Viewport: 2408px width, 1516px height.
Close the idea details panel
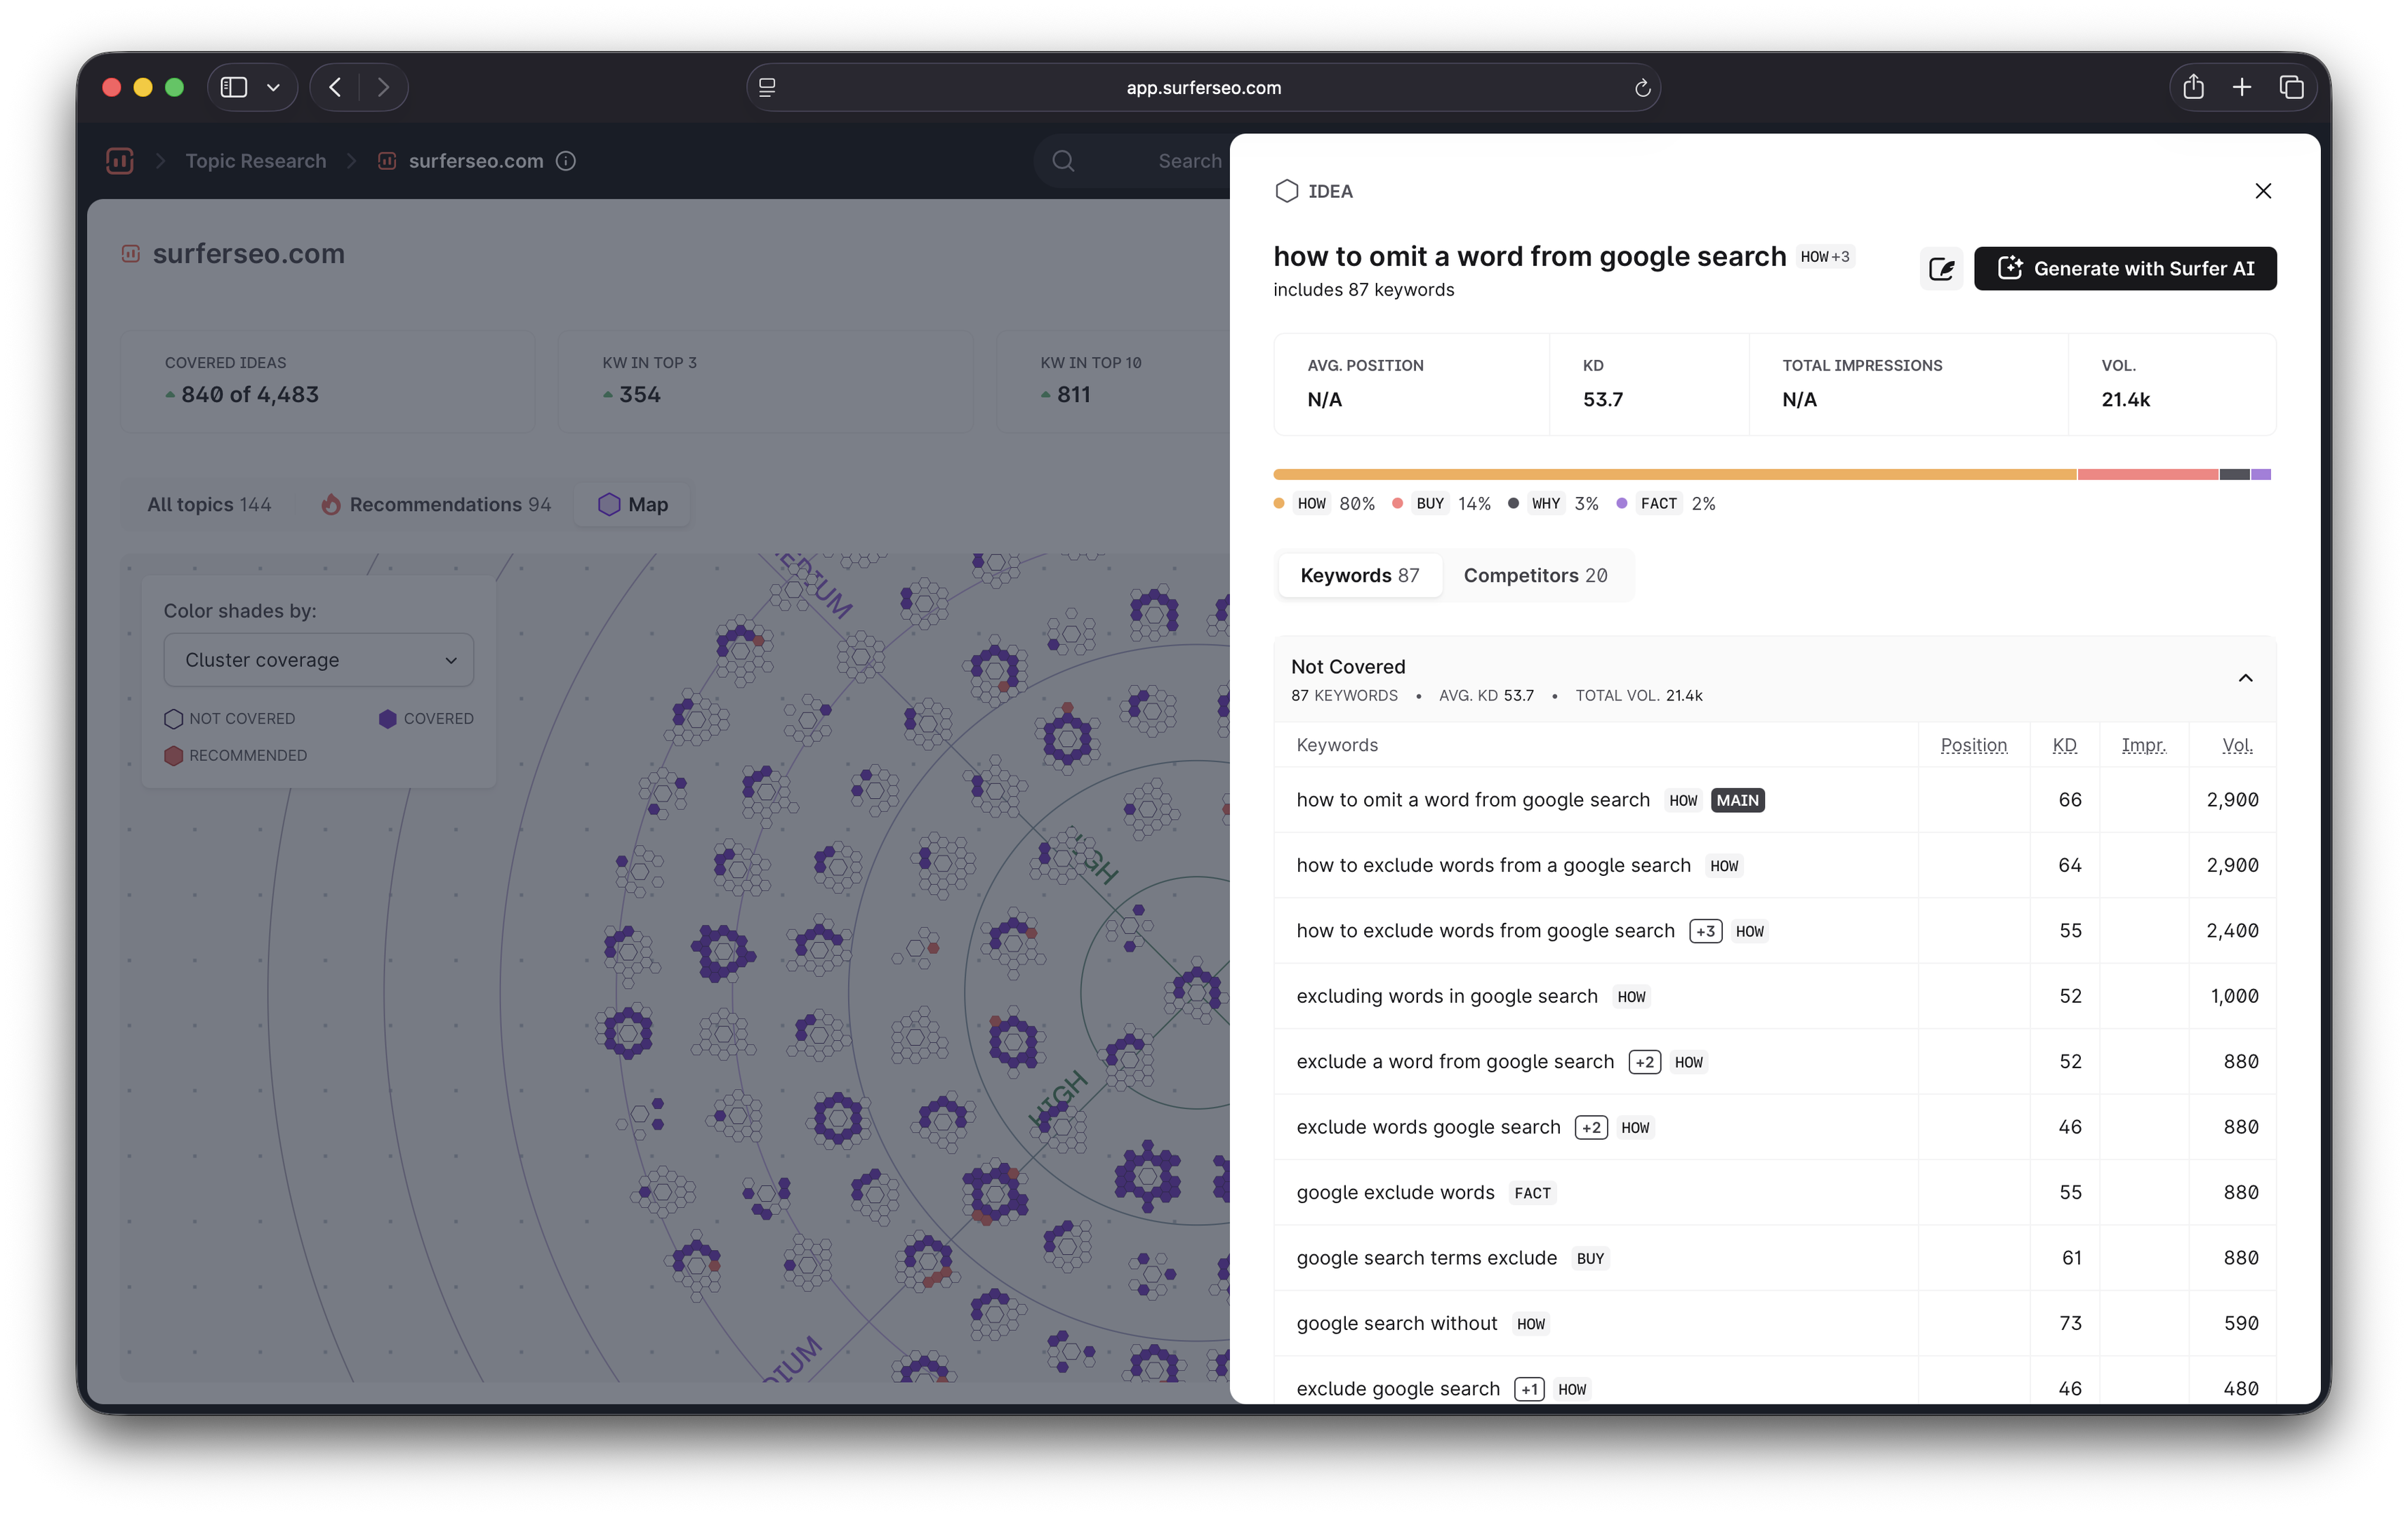click(2263, 191)
